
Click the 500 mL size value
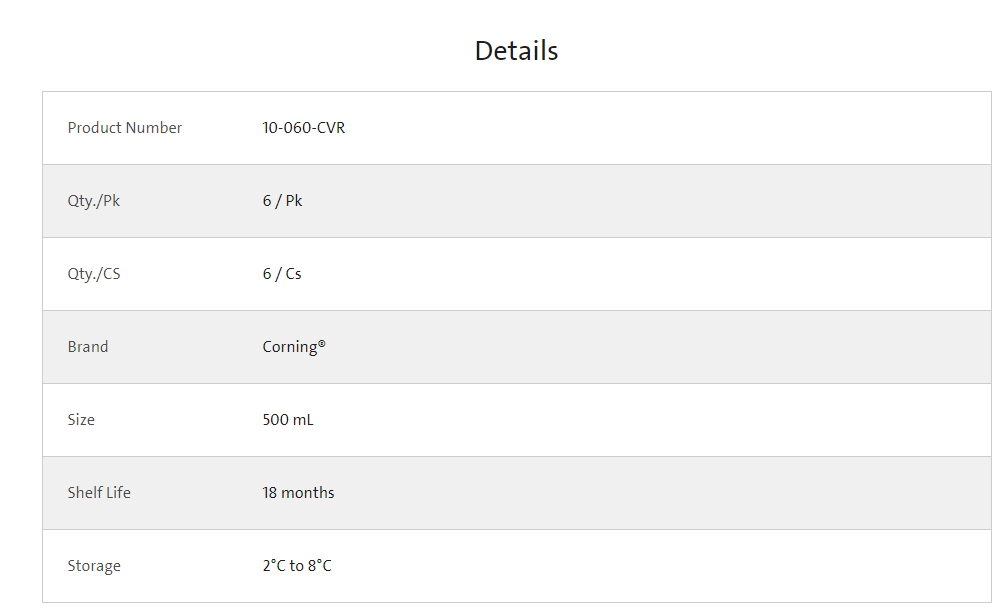(x=288, y=420)
